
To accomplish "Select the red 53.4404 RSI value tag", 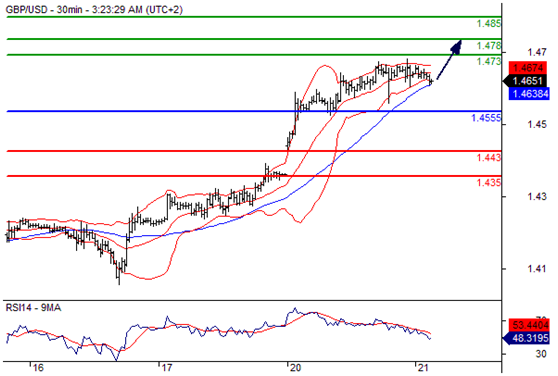I will point(529,324).
